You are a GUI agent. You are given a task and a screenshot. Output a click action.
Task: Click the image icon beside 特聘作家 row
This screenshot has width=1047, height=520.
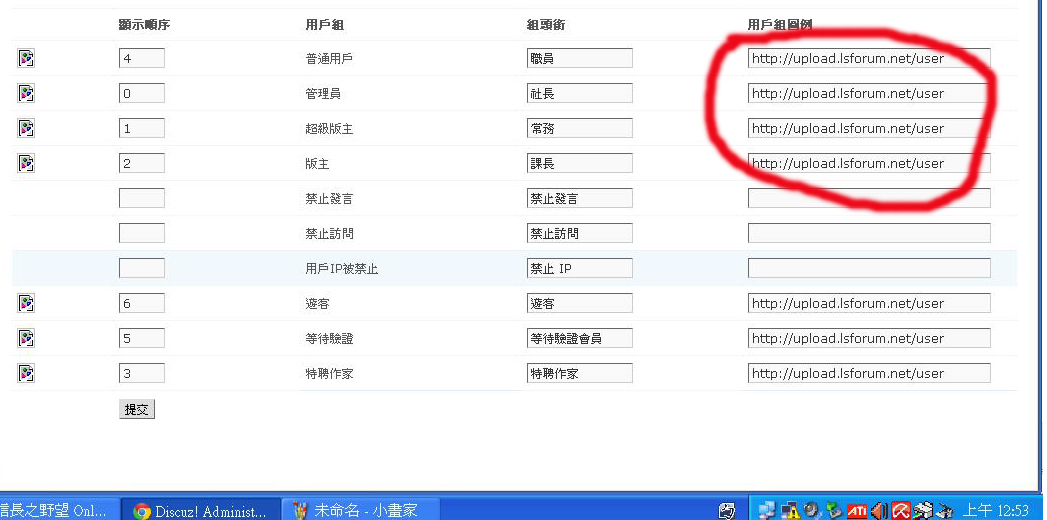[26, 373]
